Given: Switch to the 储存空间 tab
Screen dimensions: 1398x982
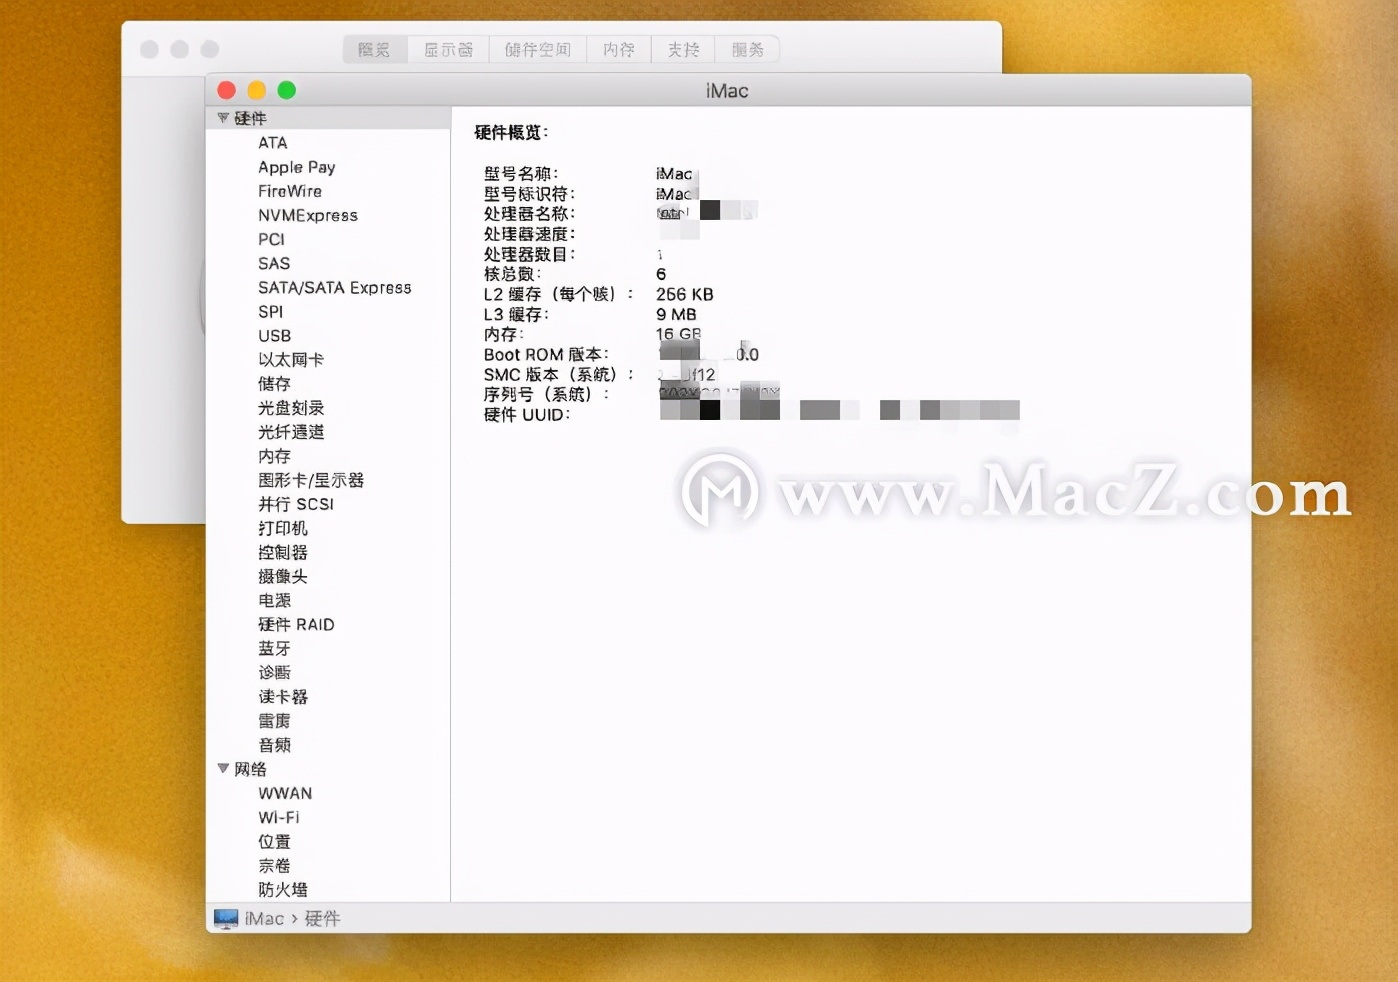Looking at the screenshot, I should coord(537,49).
